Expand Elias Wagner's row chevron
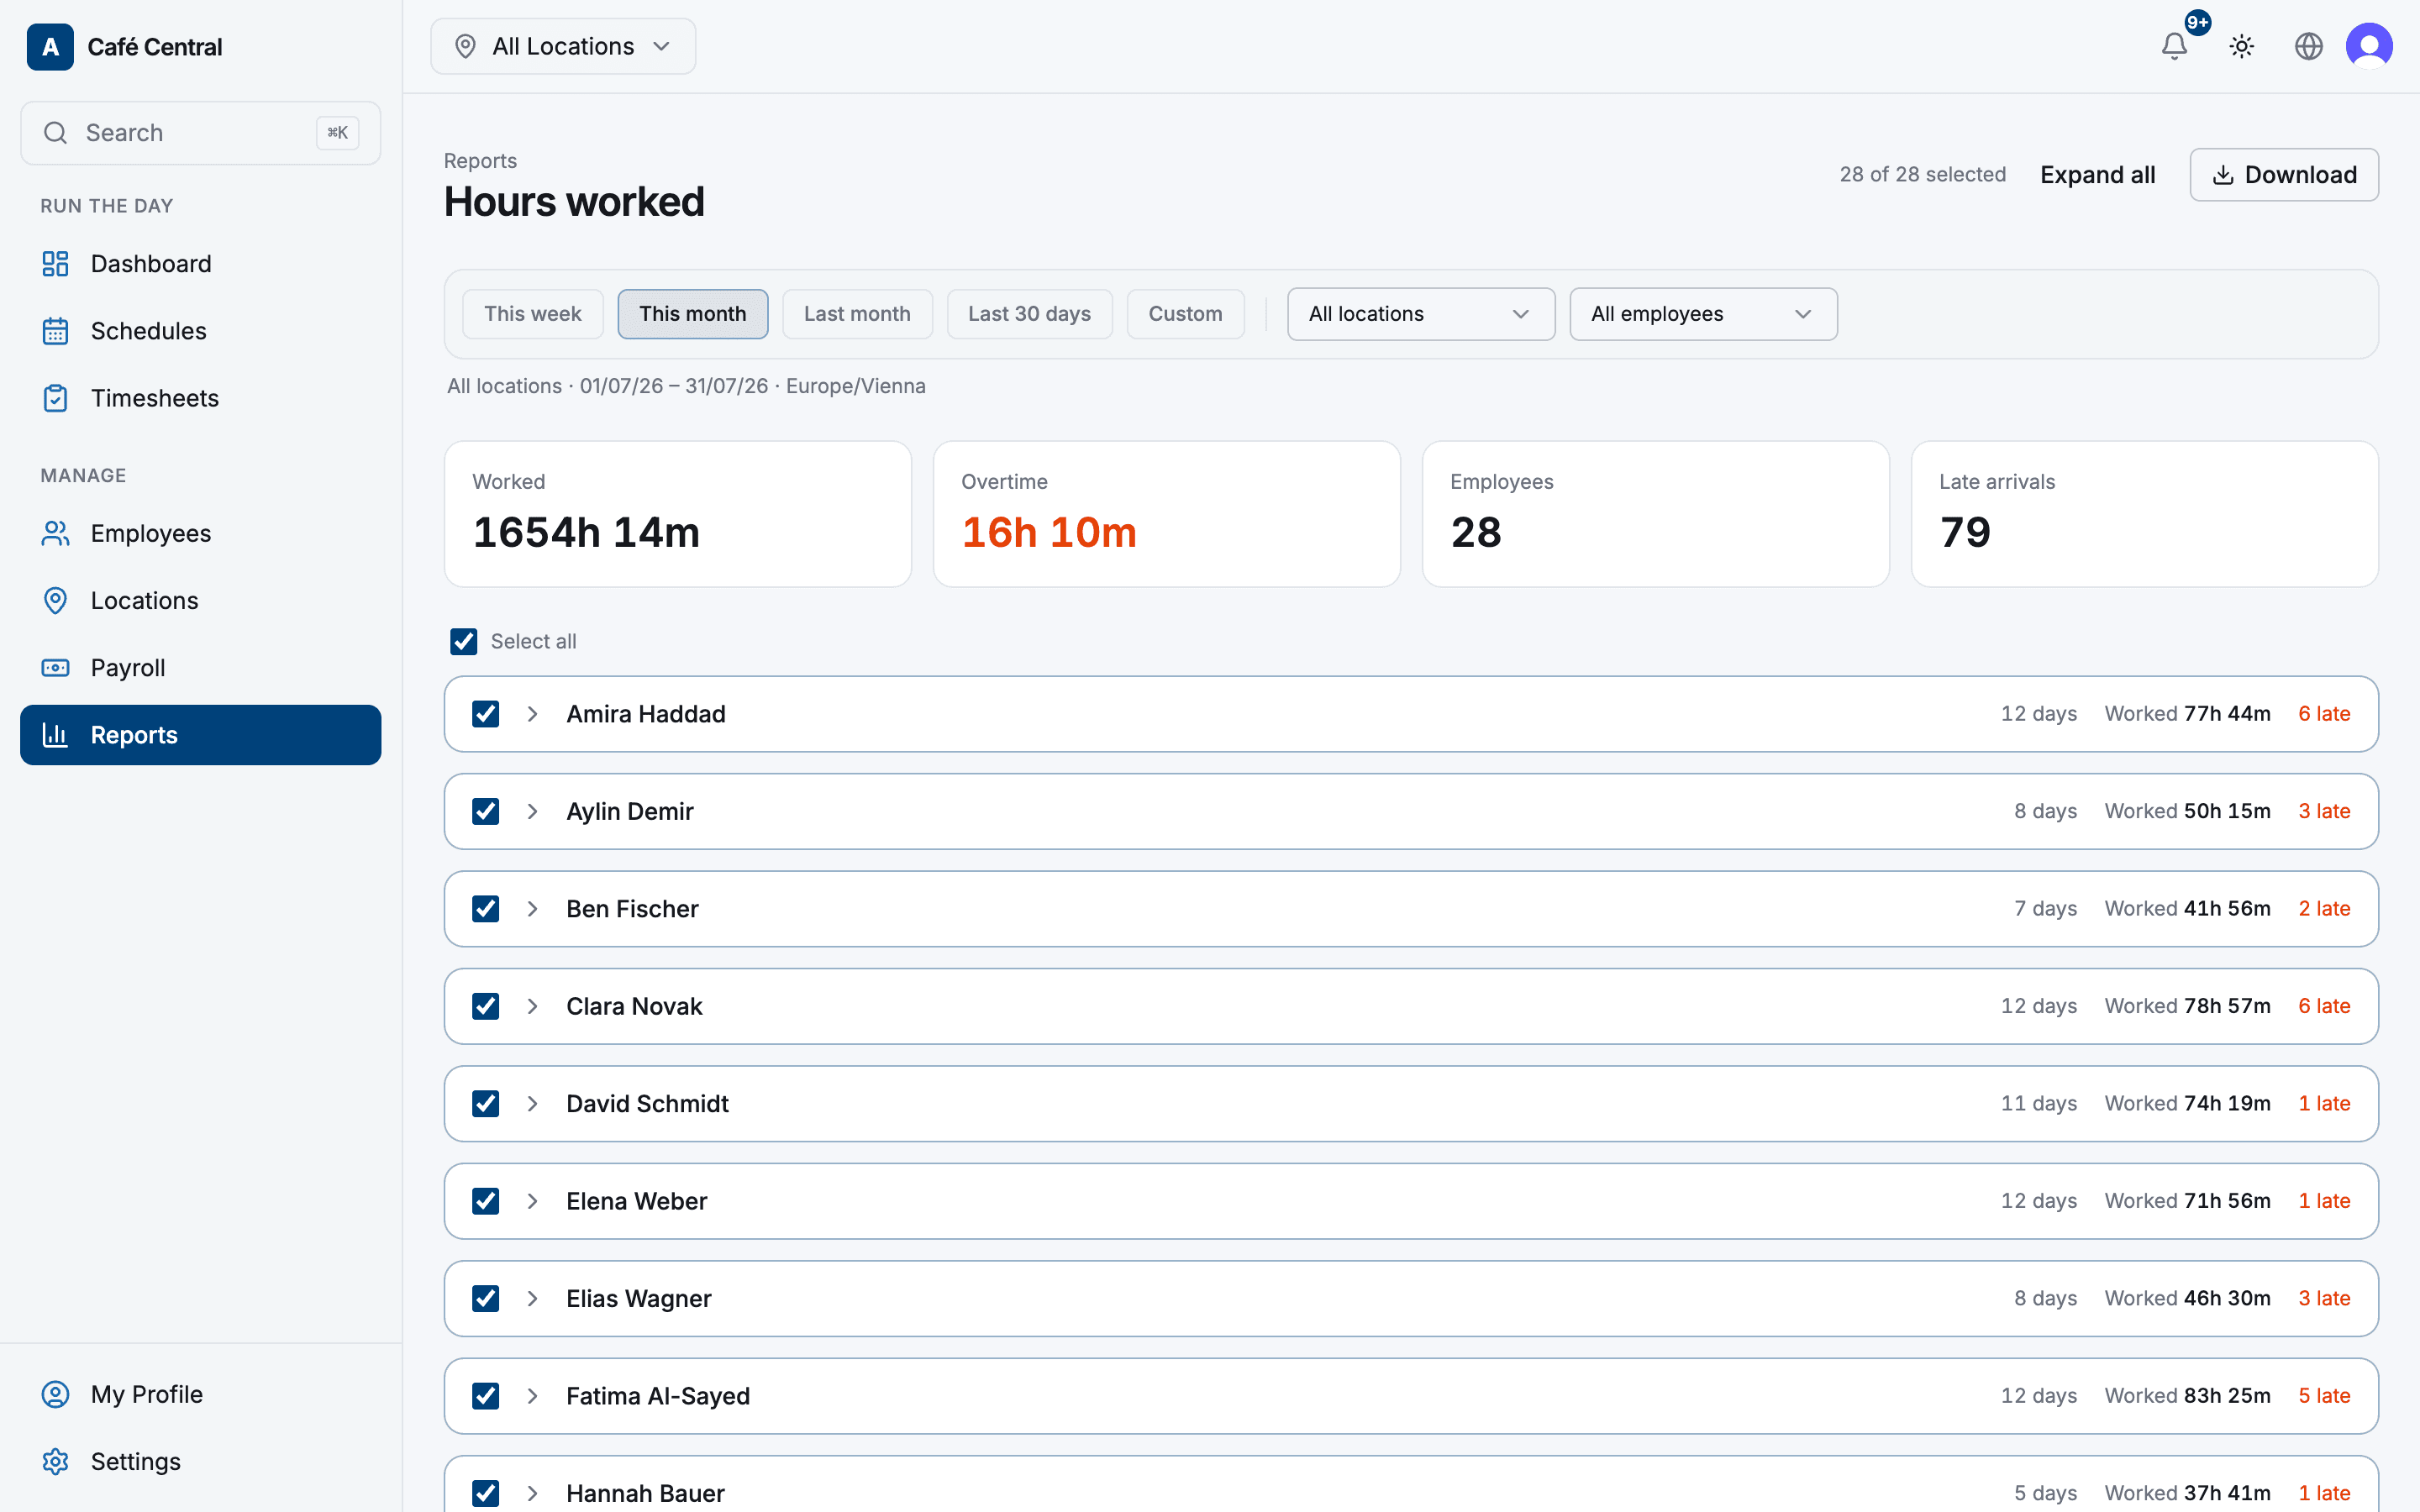This screenshot has width=2420, height=1512. click(533, 1298)
